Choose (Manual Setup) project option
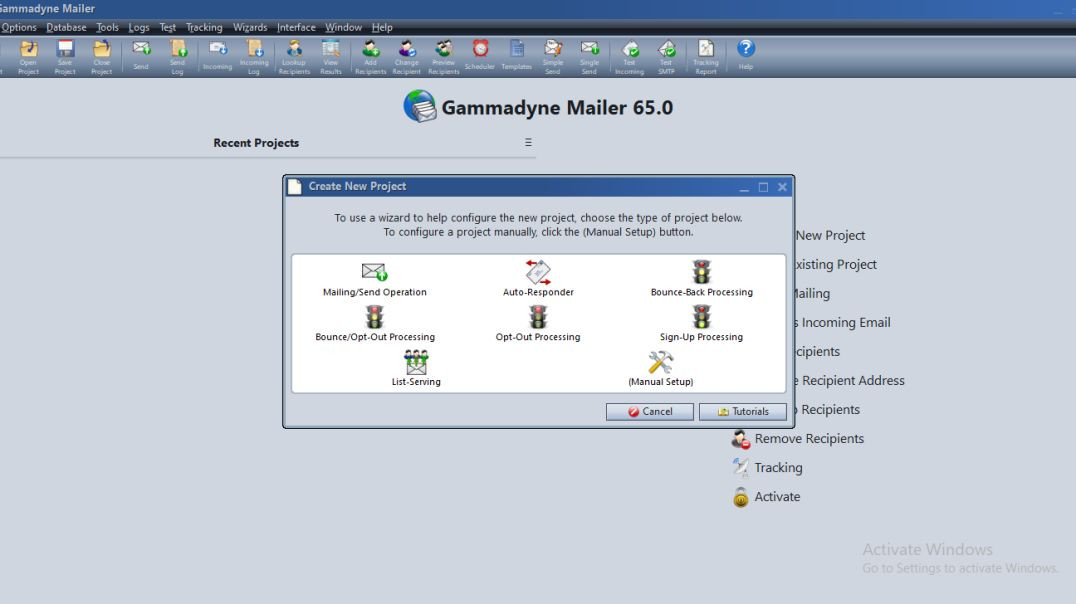Image resolution: width=1076 pixels, height=604 pixels. (x=661, y=369)
